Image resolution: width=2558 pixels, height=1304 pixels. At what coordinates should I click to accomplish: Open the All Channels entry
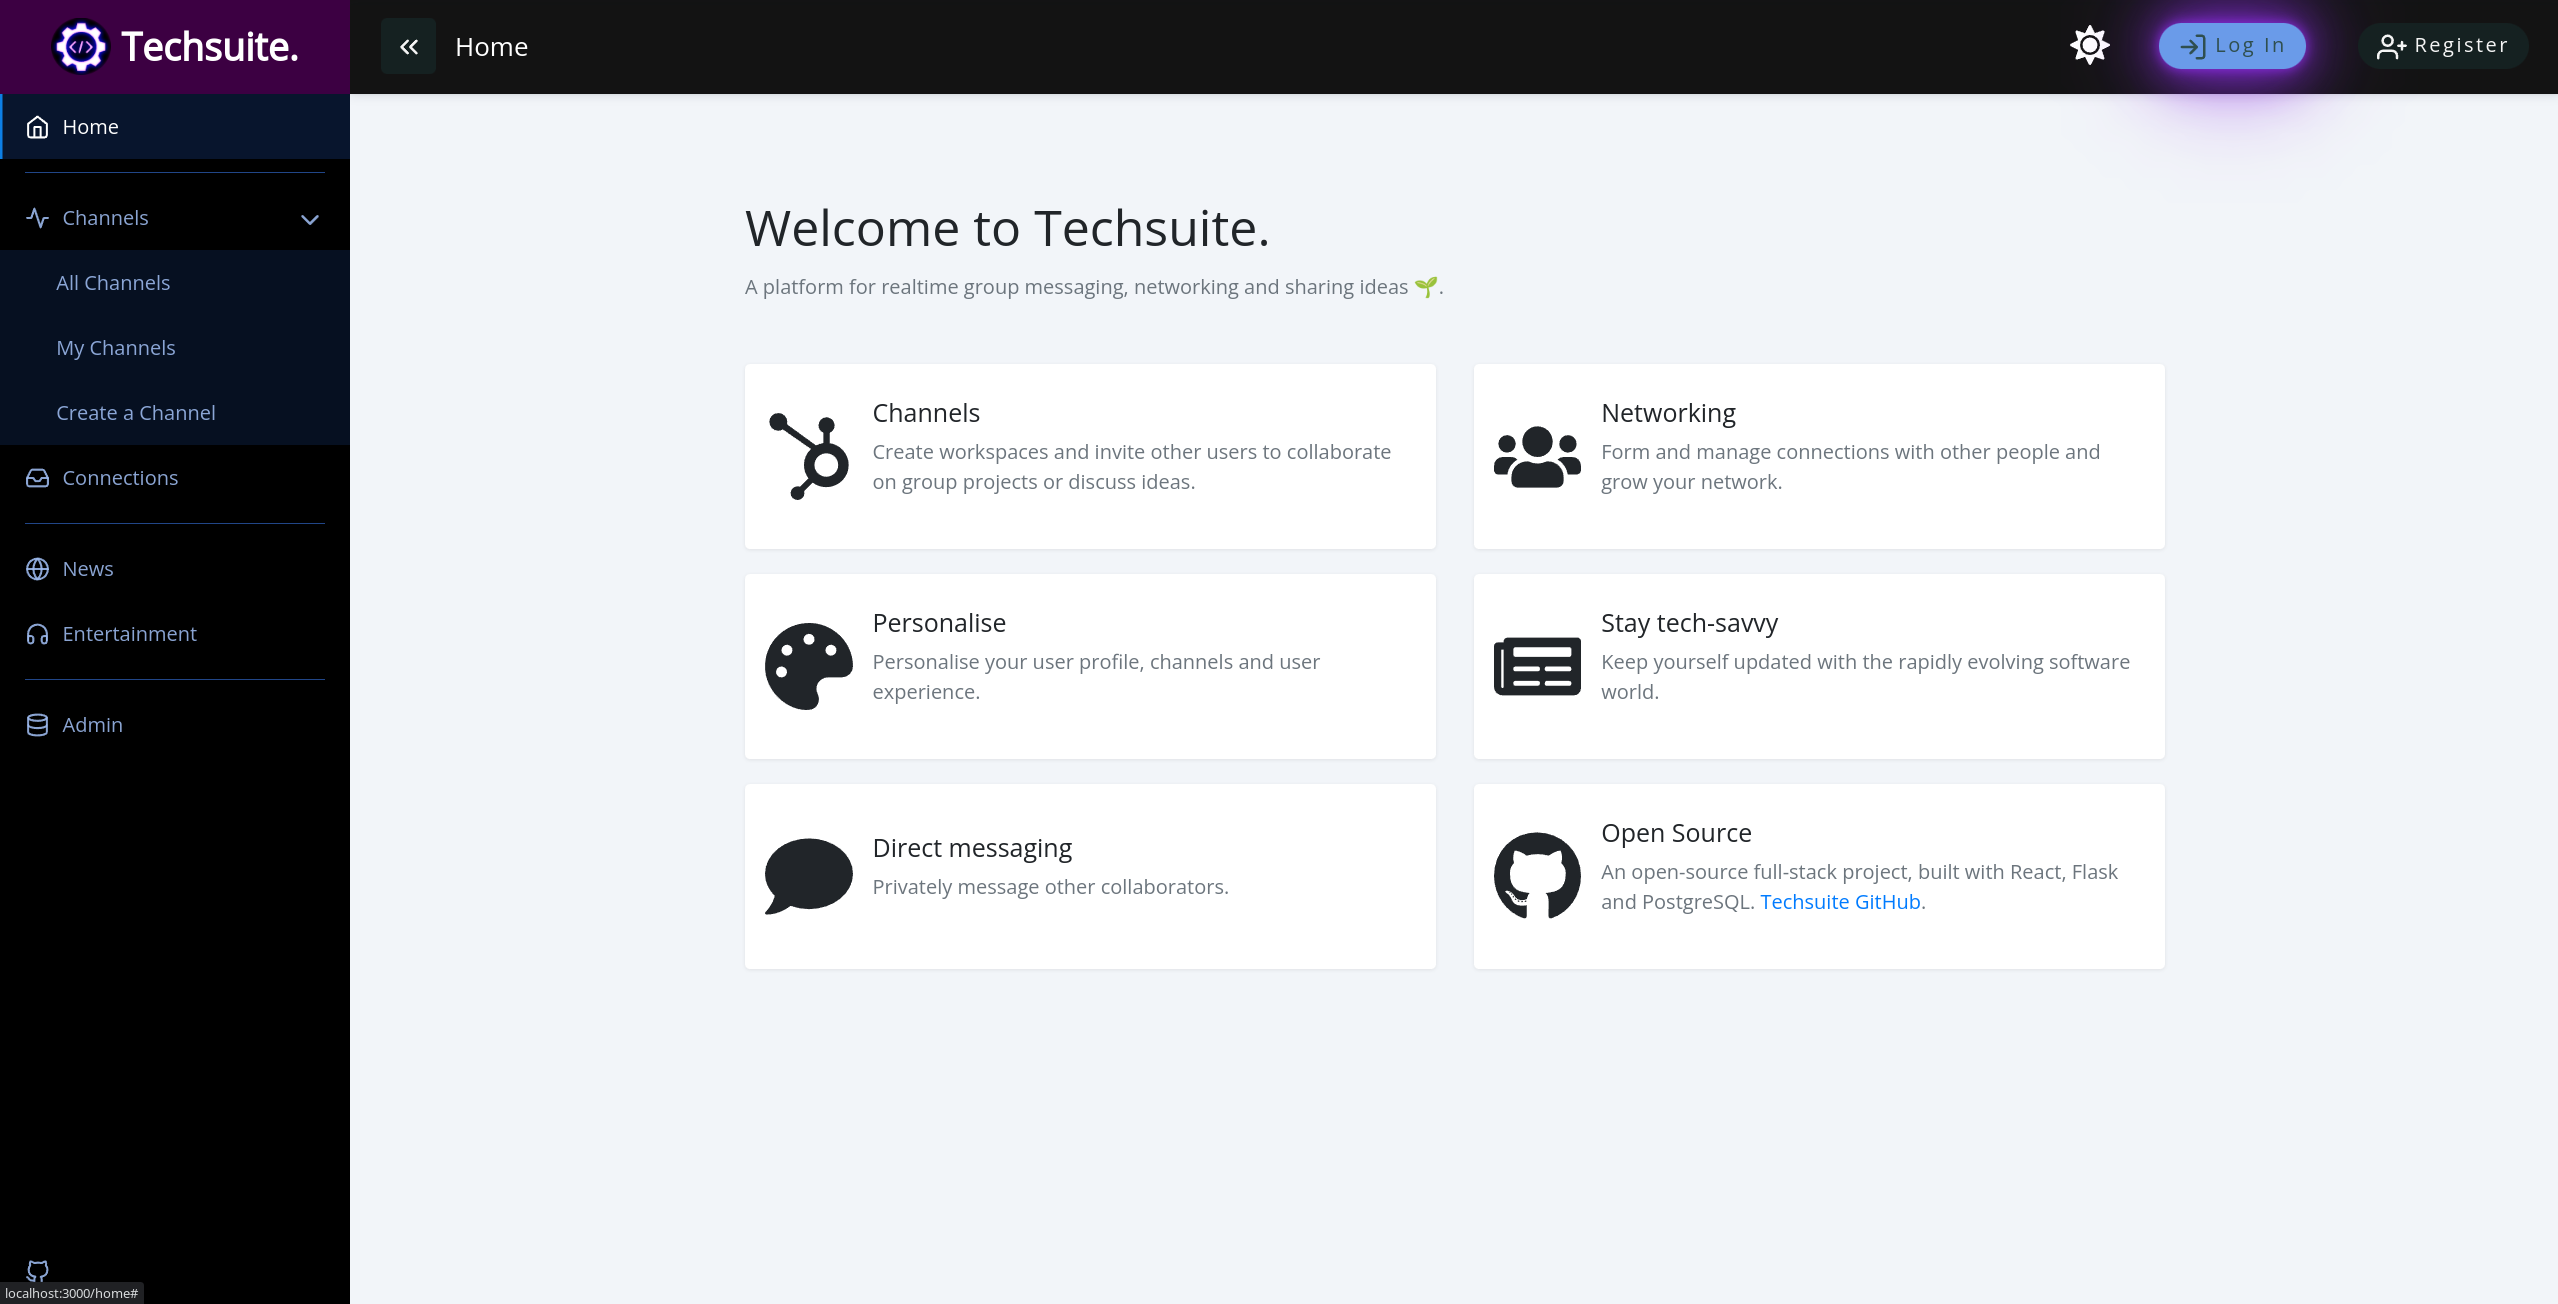(113, 282)
